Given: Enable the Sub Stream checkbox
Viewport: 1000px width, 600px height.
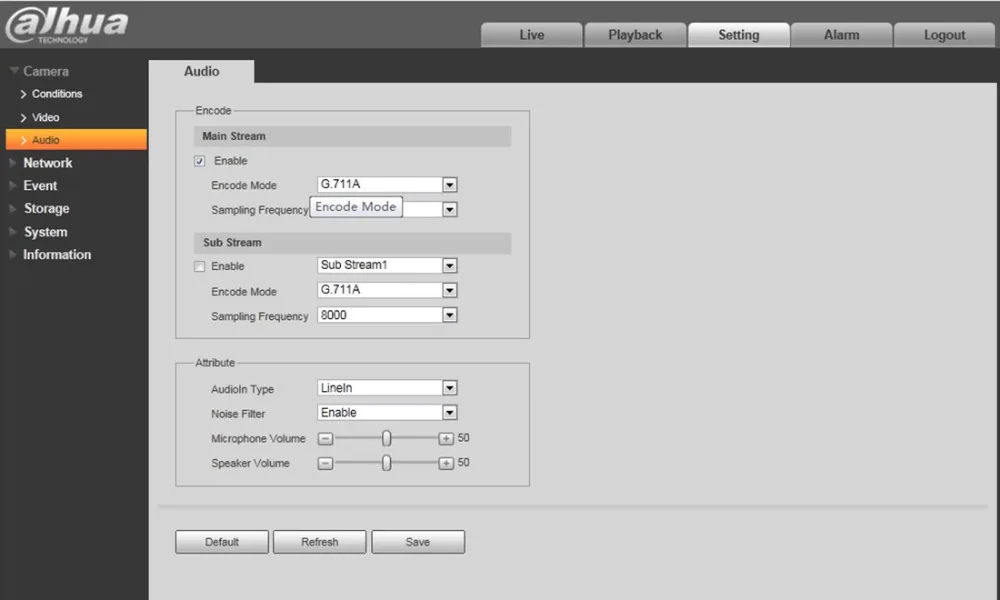Looking at the screenshot, I should coord(200,267).
